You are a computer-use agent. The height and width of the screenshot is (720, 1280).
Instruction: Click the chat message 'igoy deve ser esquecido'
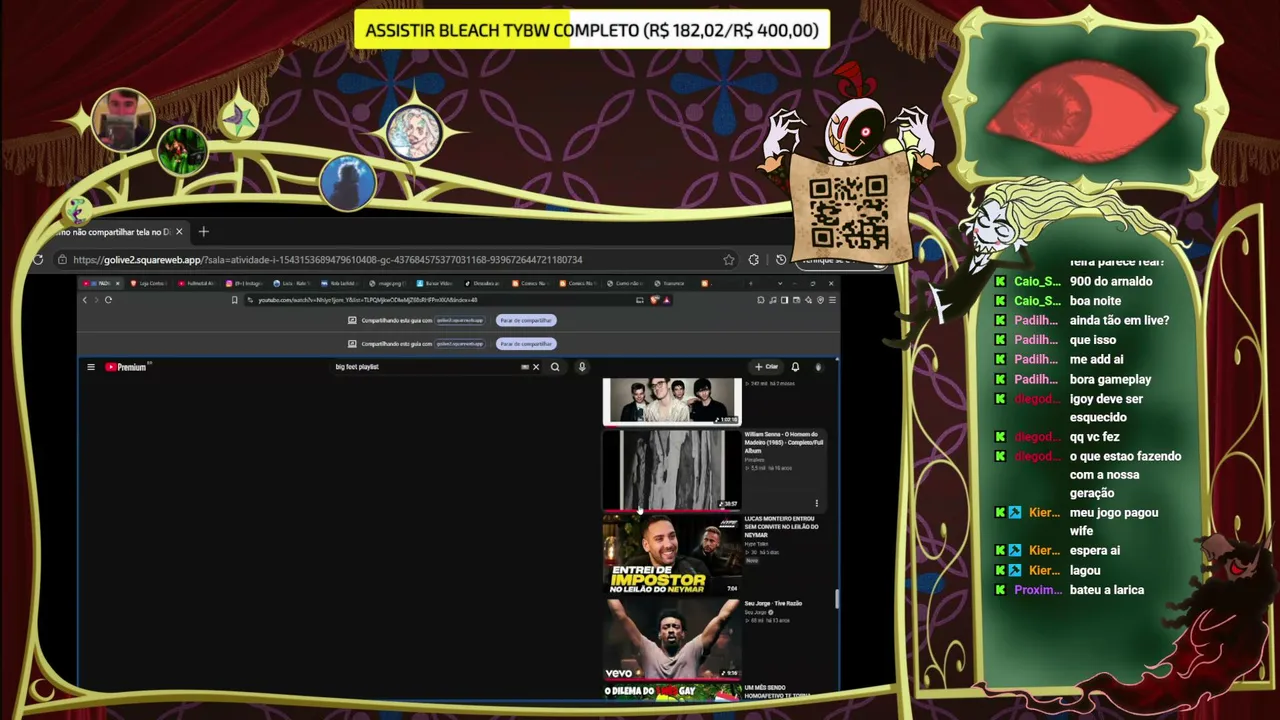click(x=1106, y=408)
